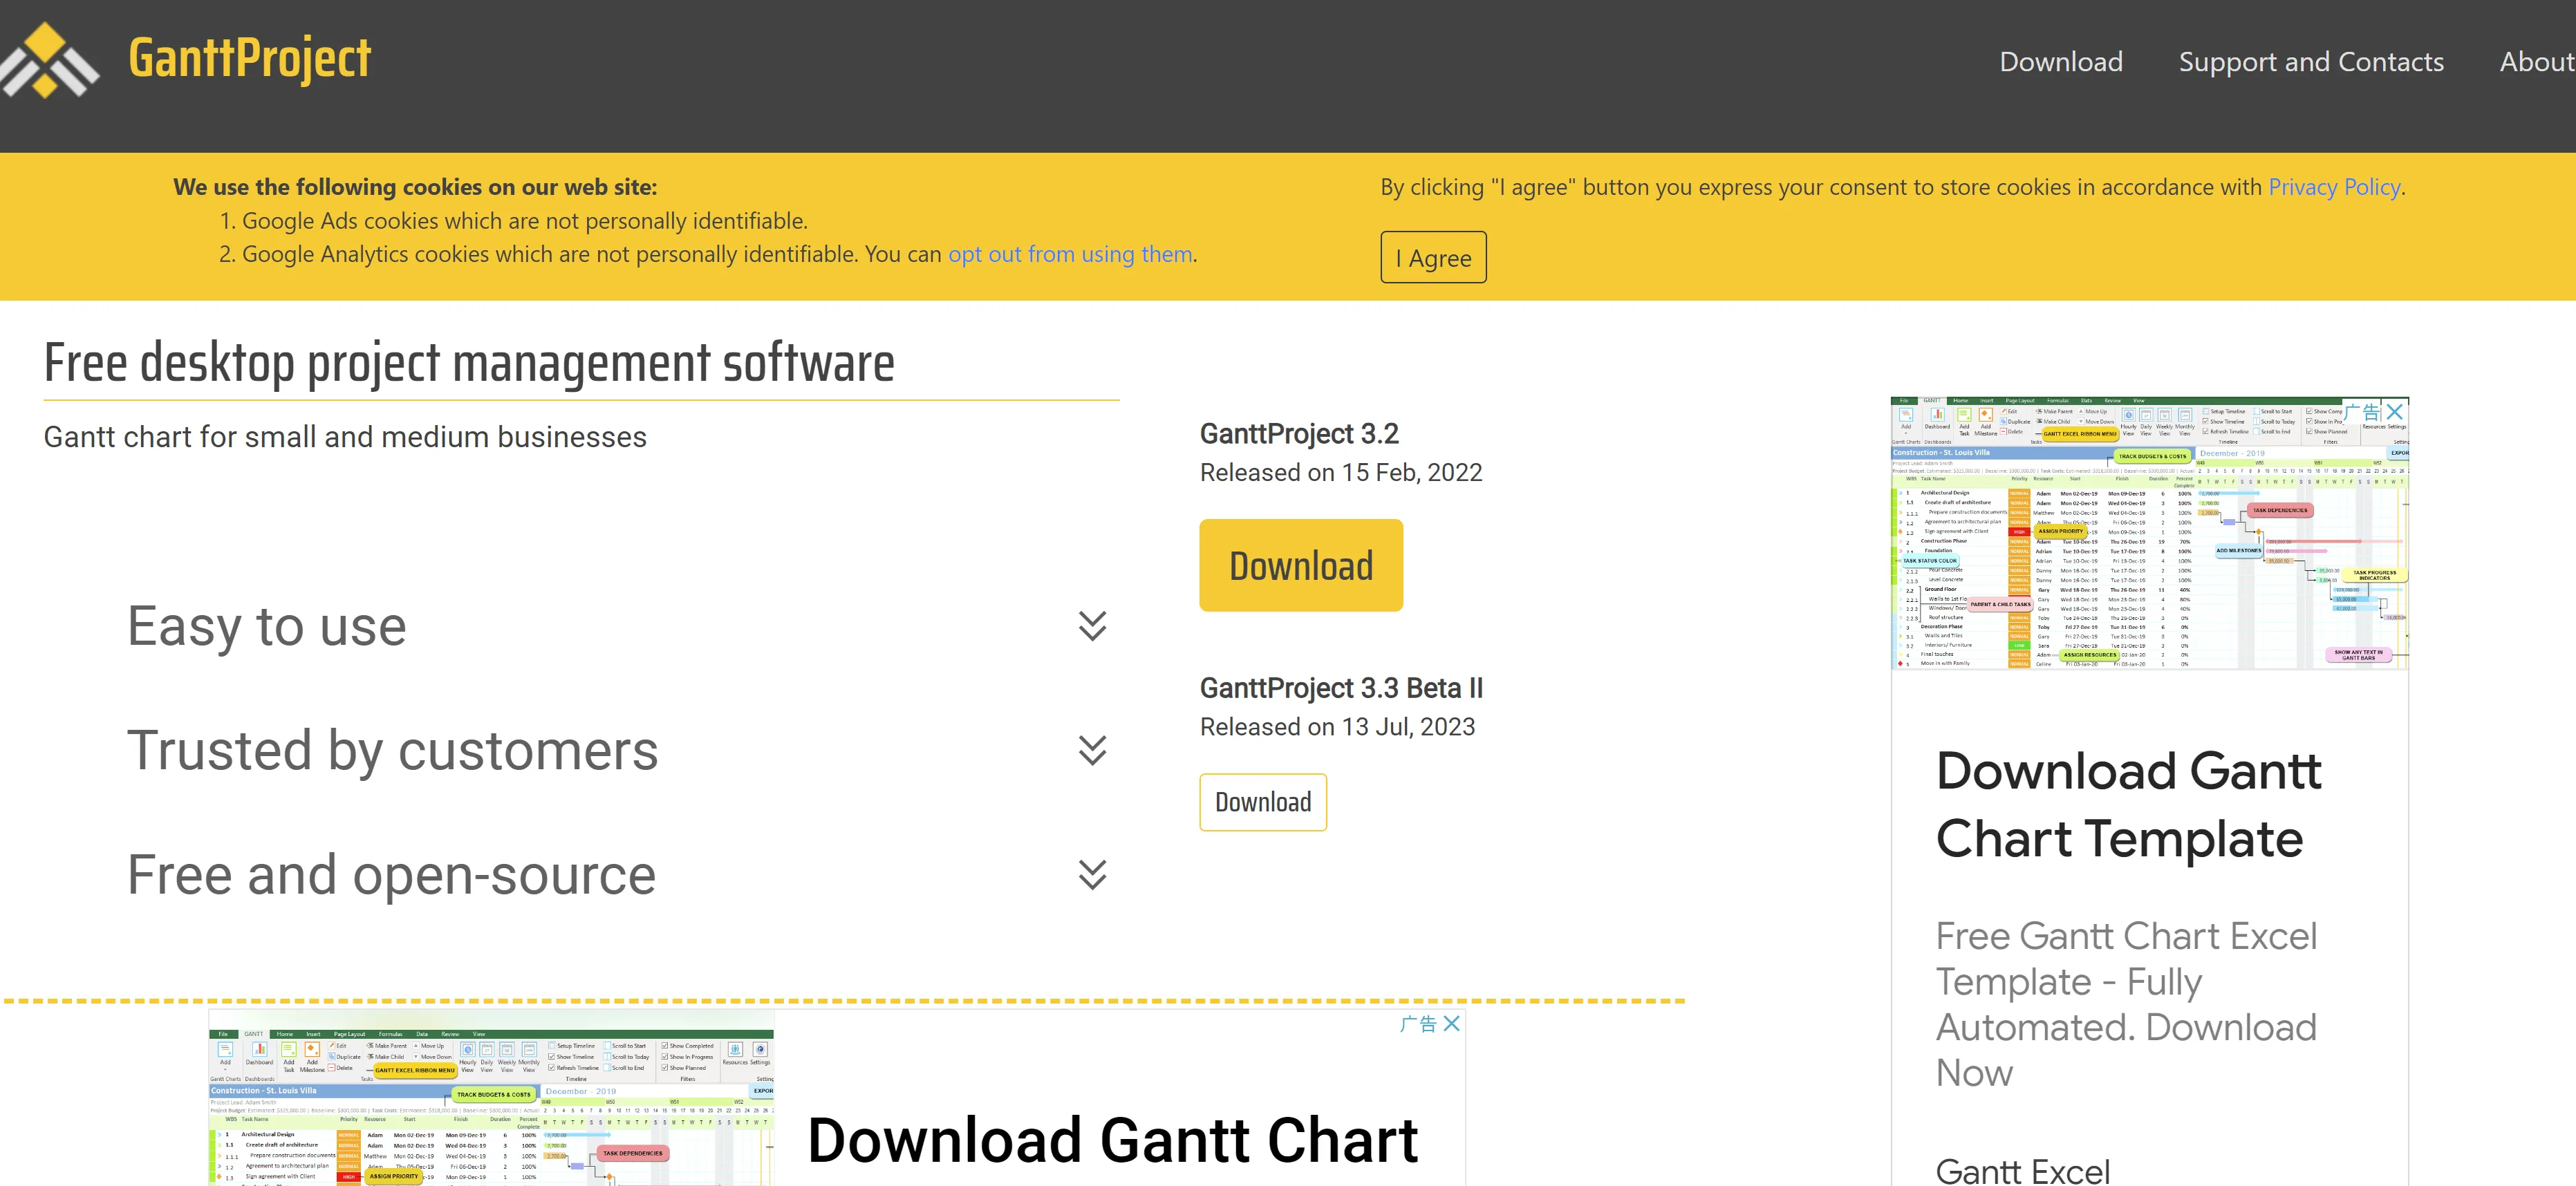Click Download Gantt Chart Template ad headline

(2127, 805)
